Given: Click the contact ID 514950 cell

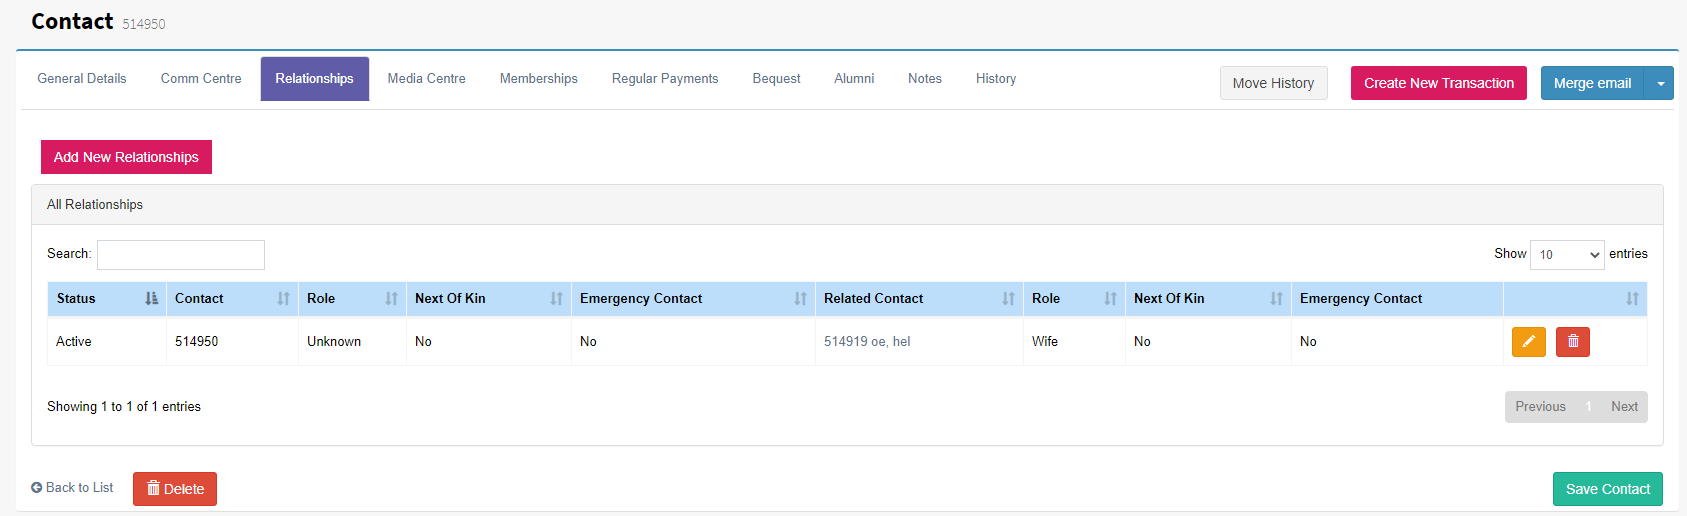Looking at the screenshot, I should click(x=232, y=342).
